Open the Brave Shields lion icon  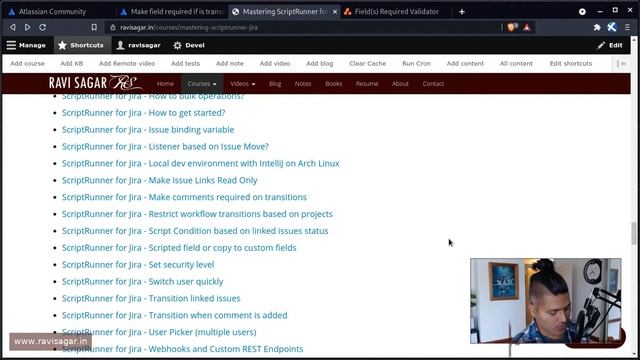[x=513, y=27]
